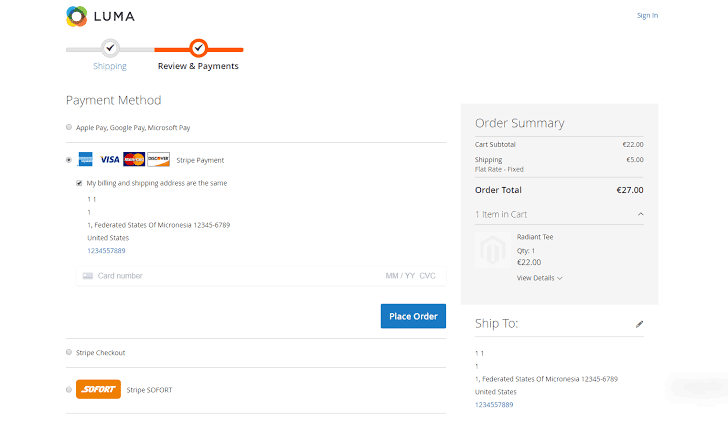The image size is (728, 421).
Task: Click the Shipping €5.00 value
Action: pos(635,160)
